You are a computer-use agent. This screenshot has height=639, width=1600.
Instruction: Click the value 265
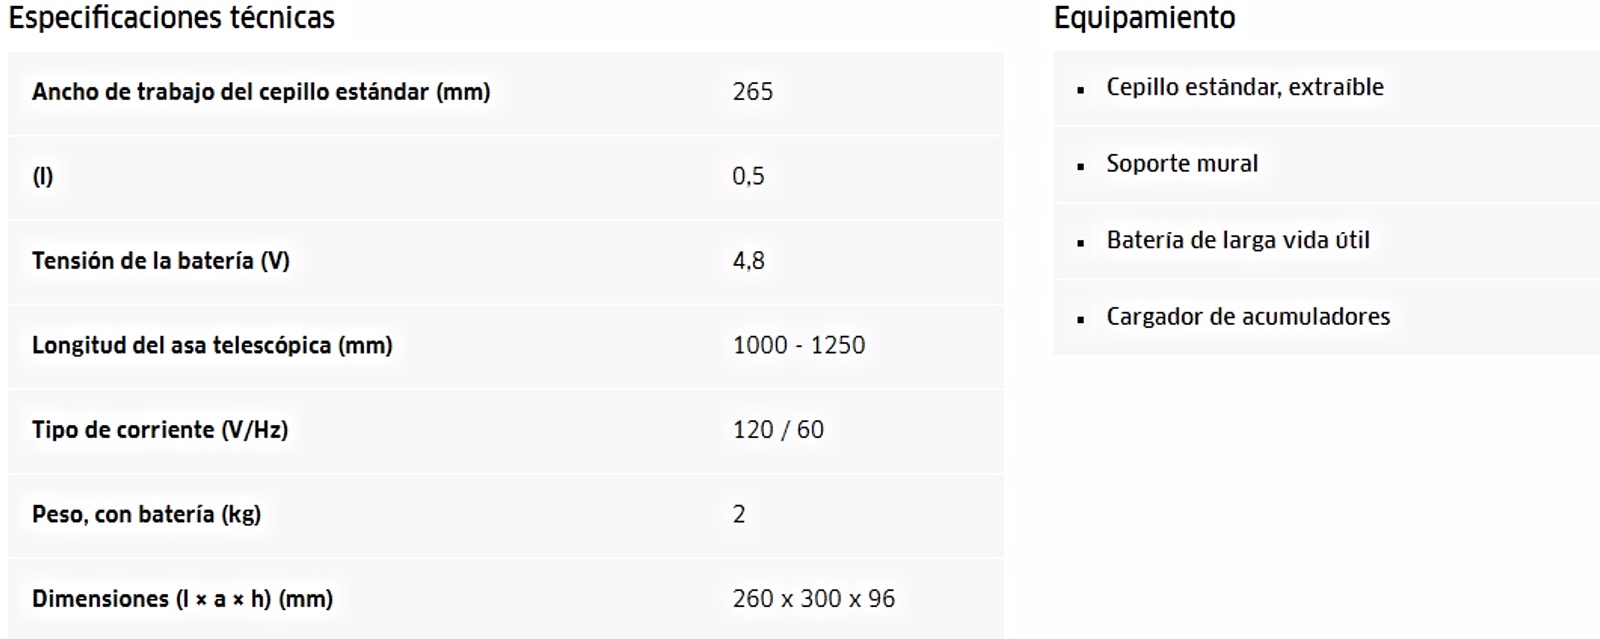(x=752, y=92)
